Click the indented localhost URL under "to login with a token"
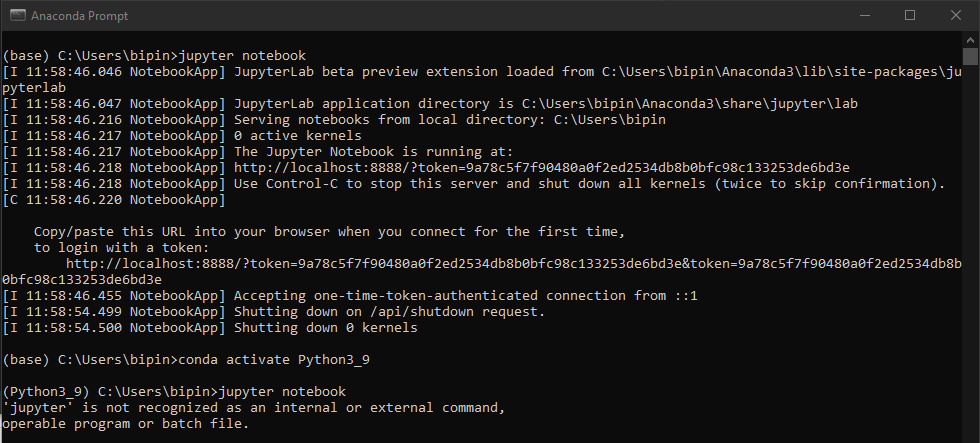The width and height of the screenshot is (980, 443). (513, 264)
